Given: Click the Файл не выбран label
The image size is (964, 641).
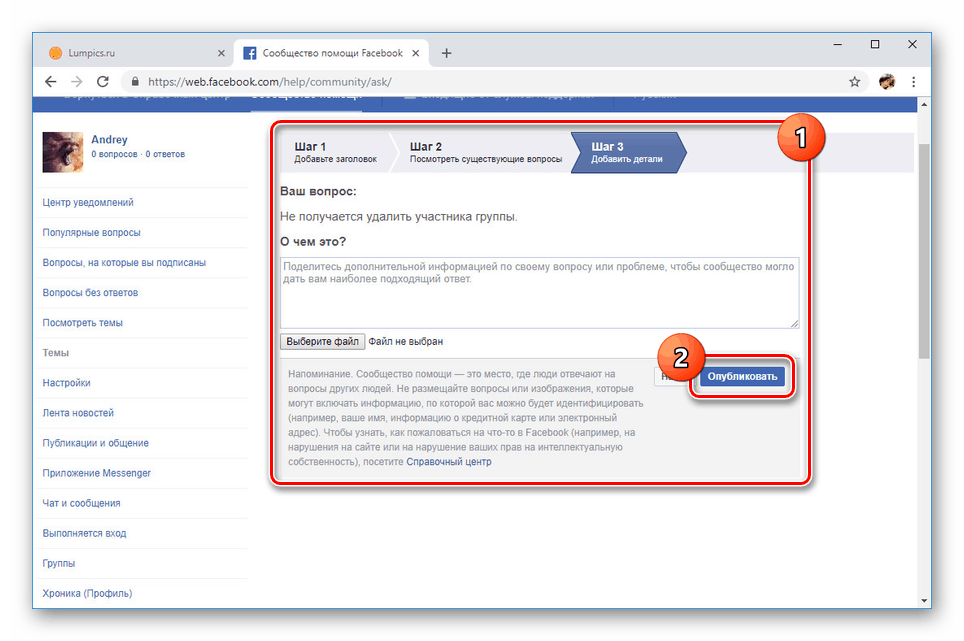Looking at the screenshot, I should (x=406, y=342).
